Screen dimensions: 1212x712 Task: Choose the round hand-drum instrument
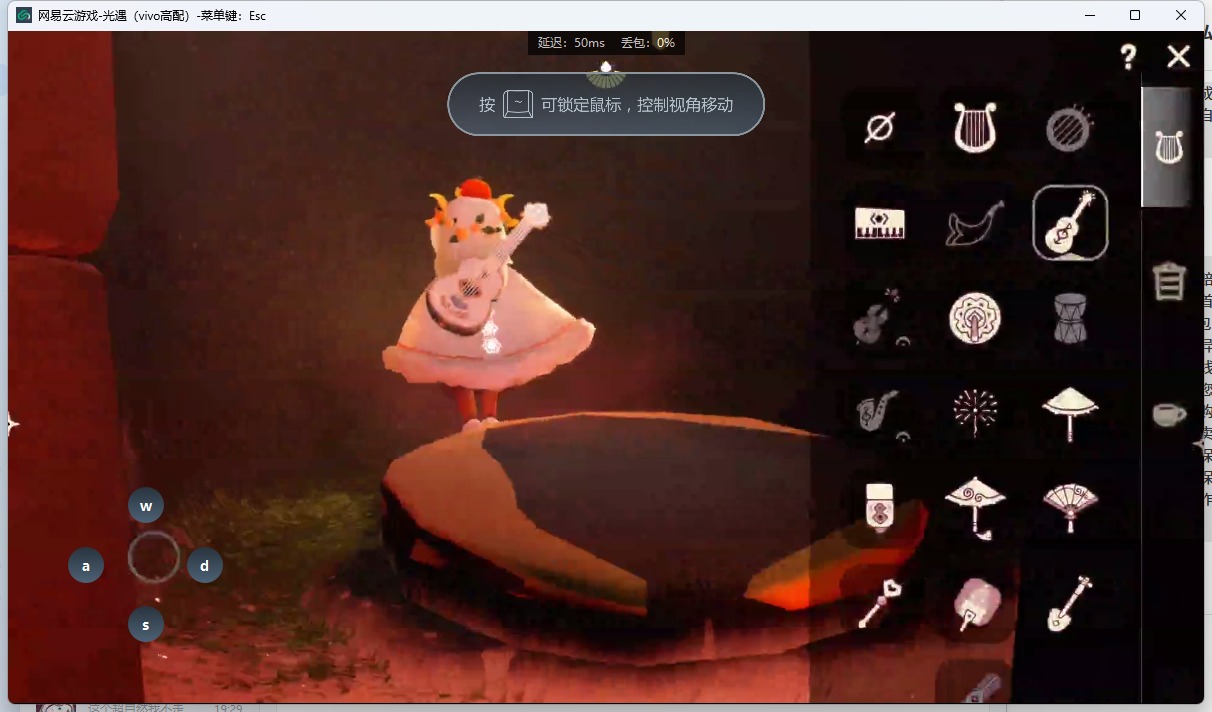tap(1069, 129)
